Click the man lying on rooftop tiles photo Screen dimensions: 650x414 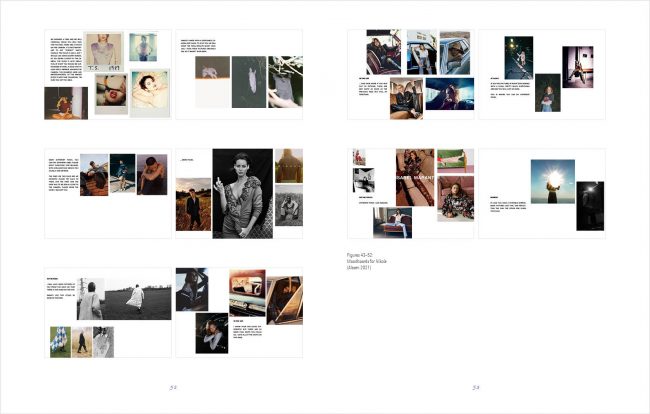pyautogui.click(x=94, y=175)
